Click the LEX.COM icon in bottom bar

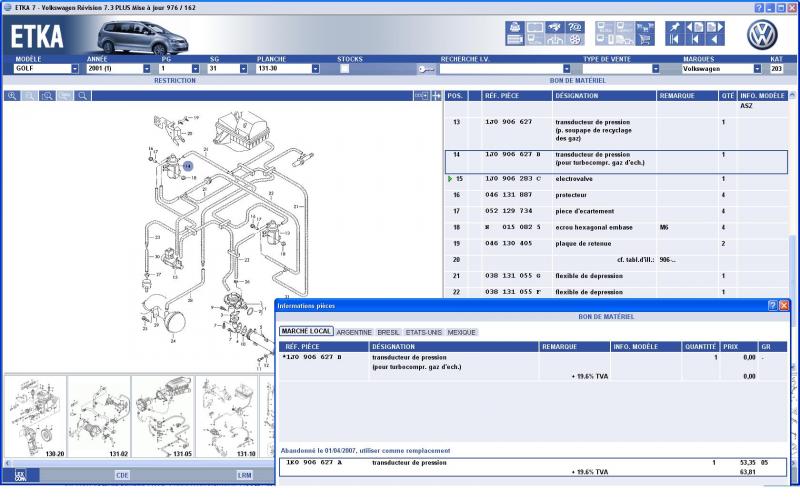[20, 475]
